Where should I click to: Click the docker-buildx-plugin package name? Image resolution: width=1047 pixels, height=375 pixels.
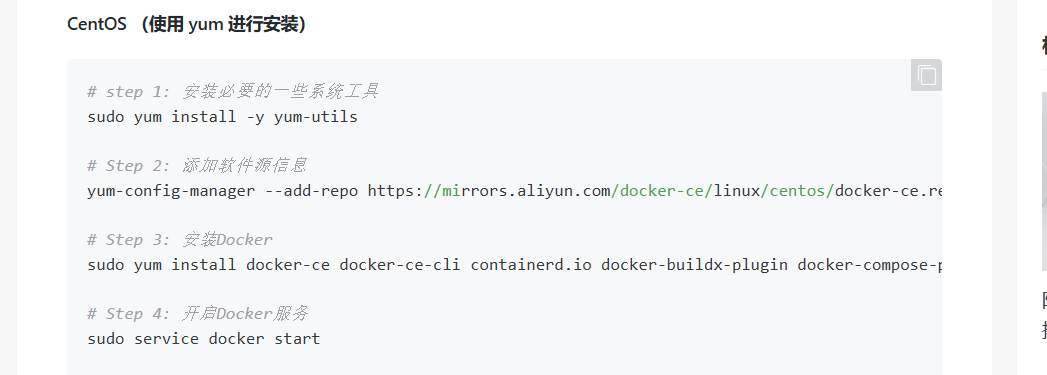pyautogui.click(x=694, y=265)
